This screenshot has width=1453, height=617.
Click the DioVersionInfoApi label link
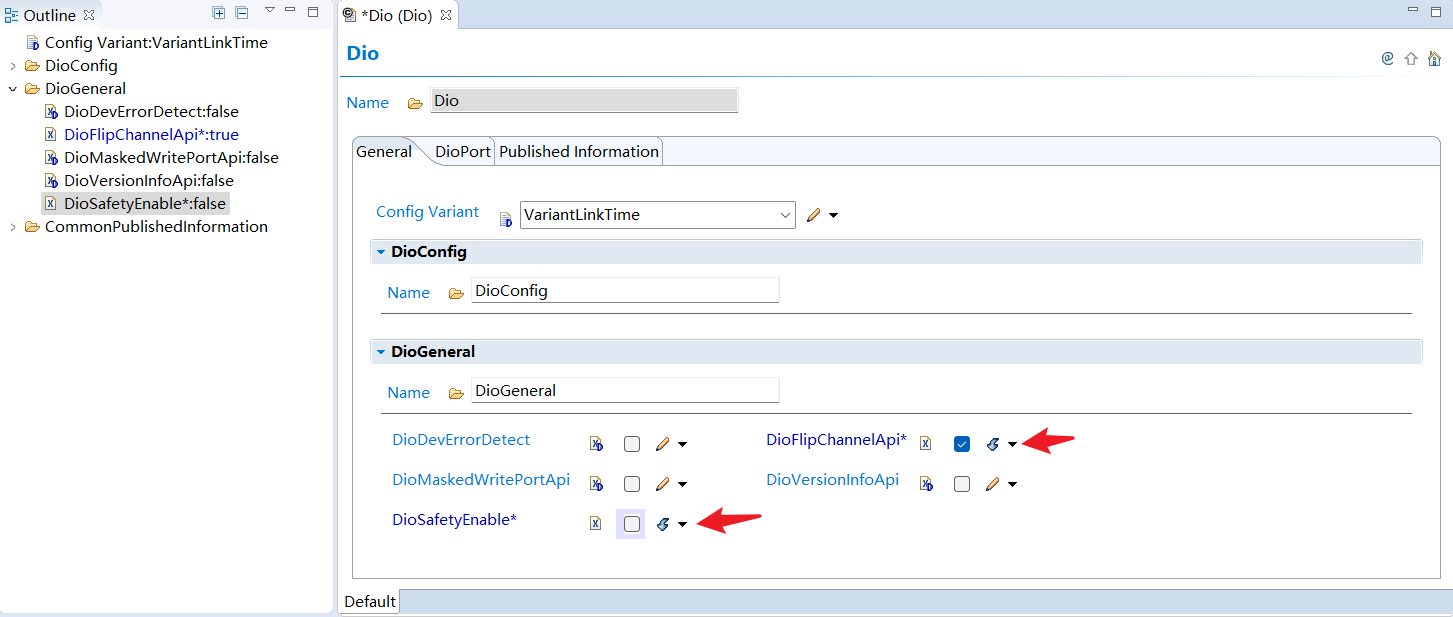pyautogui.click(x=833, y=479)
